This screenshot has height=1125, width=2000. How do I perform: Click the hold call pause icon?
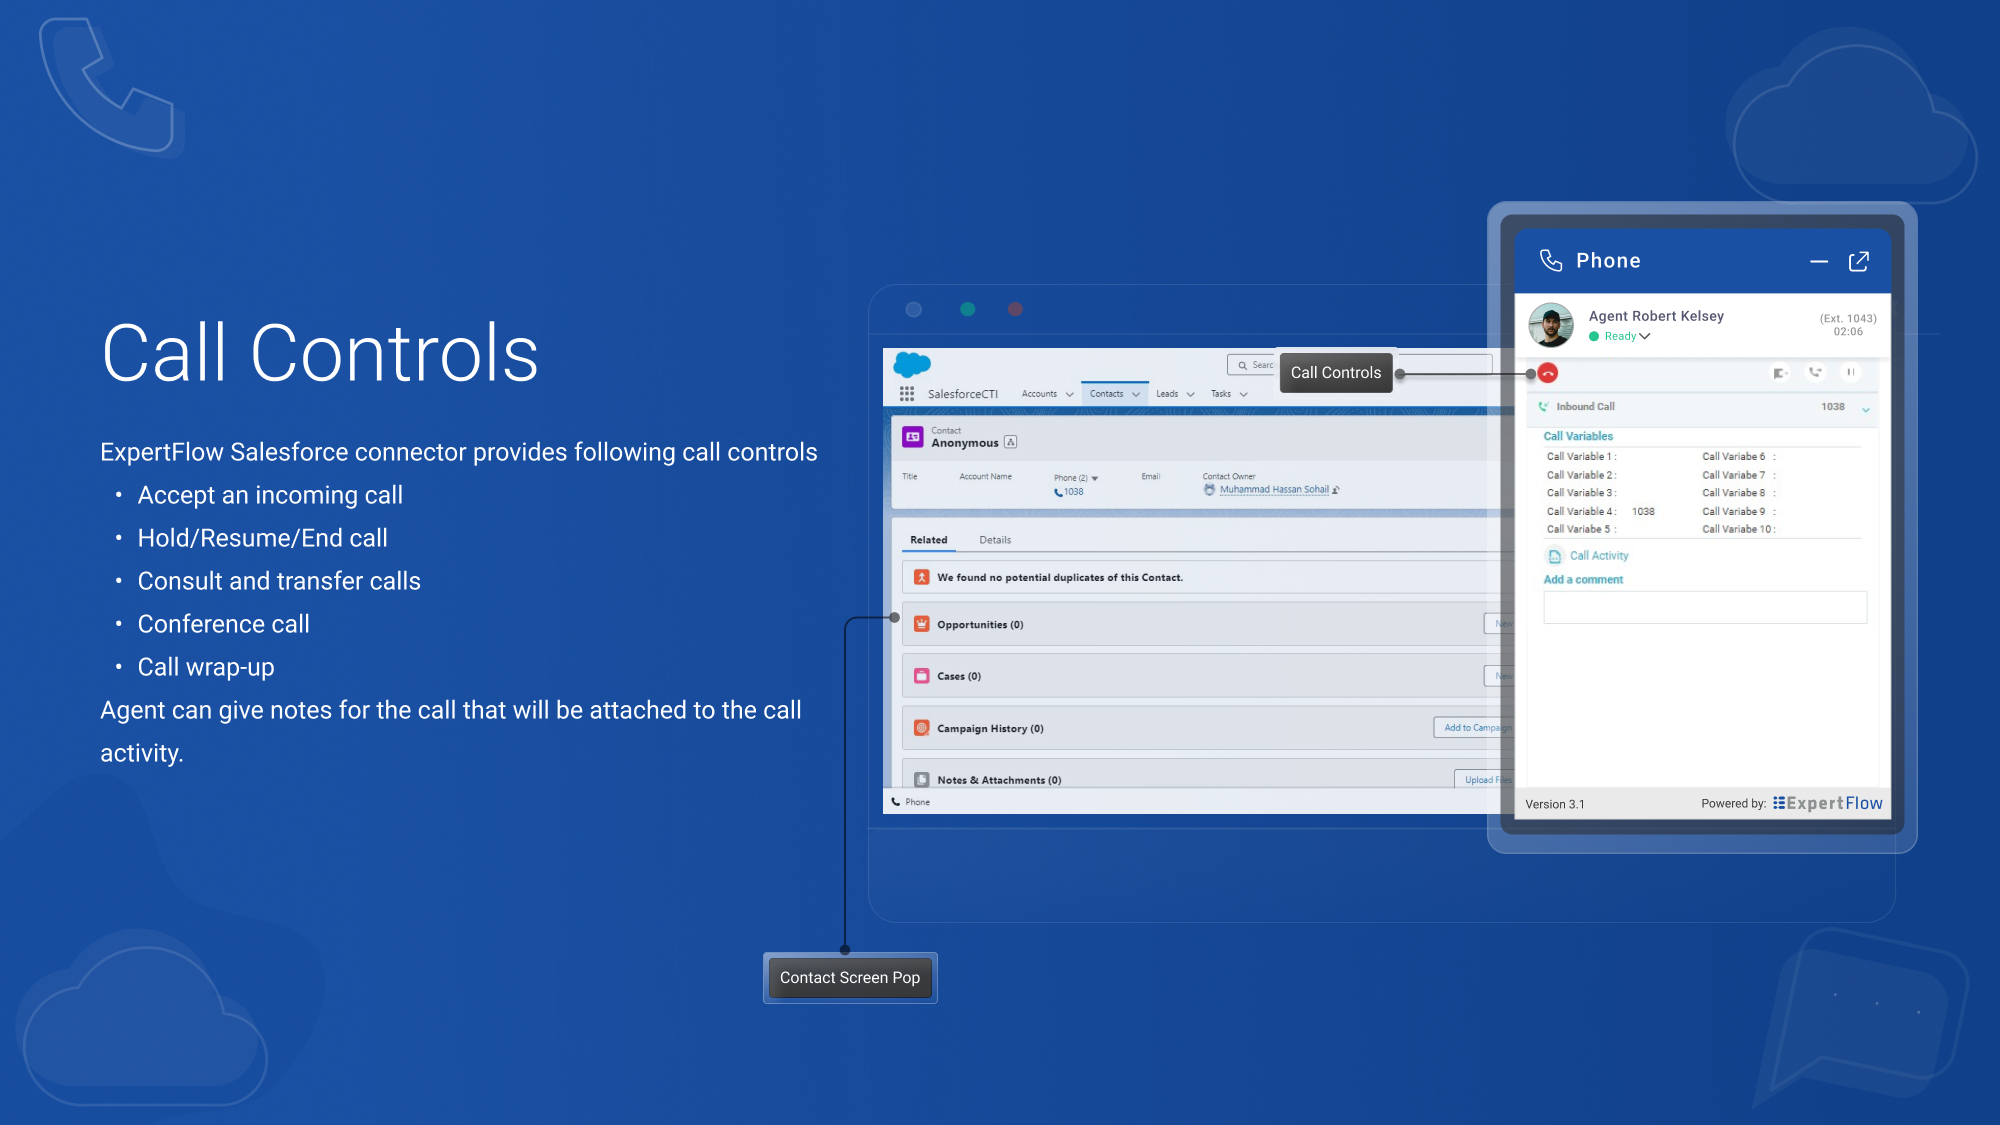coord(1850,373)
